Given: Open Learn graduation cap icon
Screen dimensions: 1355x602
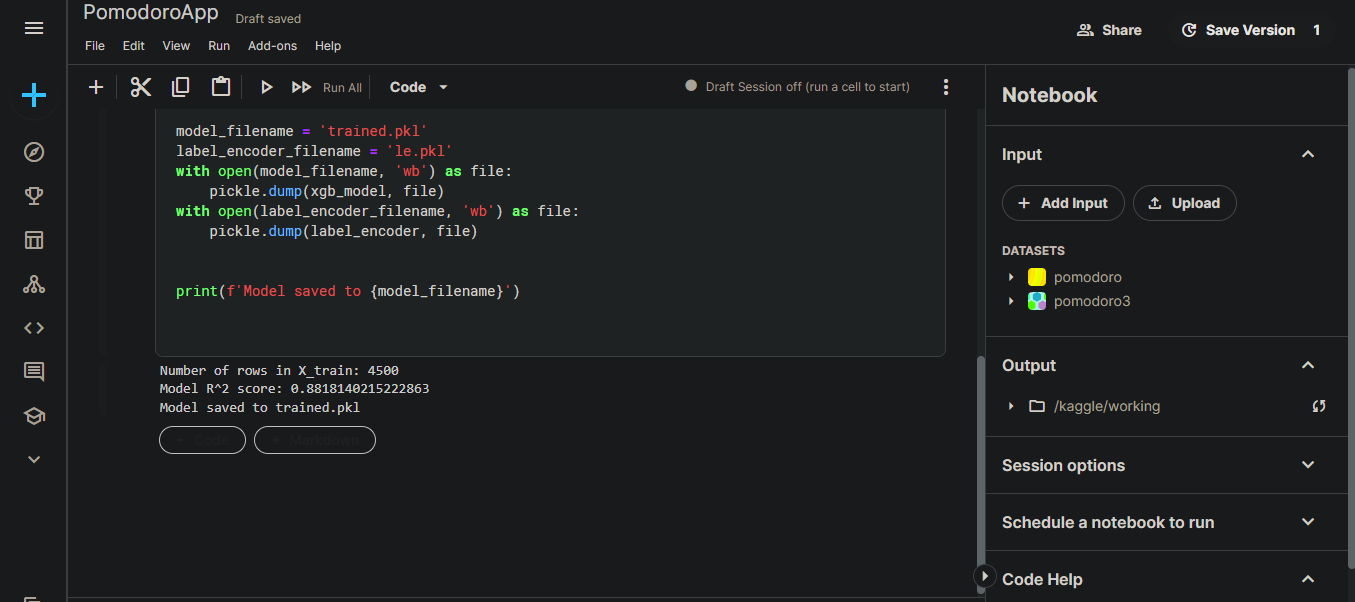Looking at the screenshot, I should point(34,416).
